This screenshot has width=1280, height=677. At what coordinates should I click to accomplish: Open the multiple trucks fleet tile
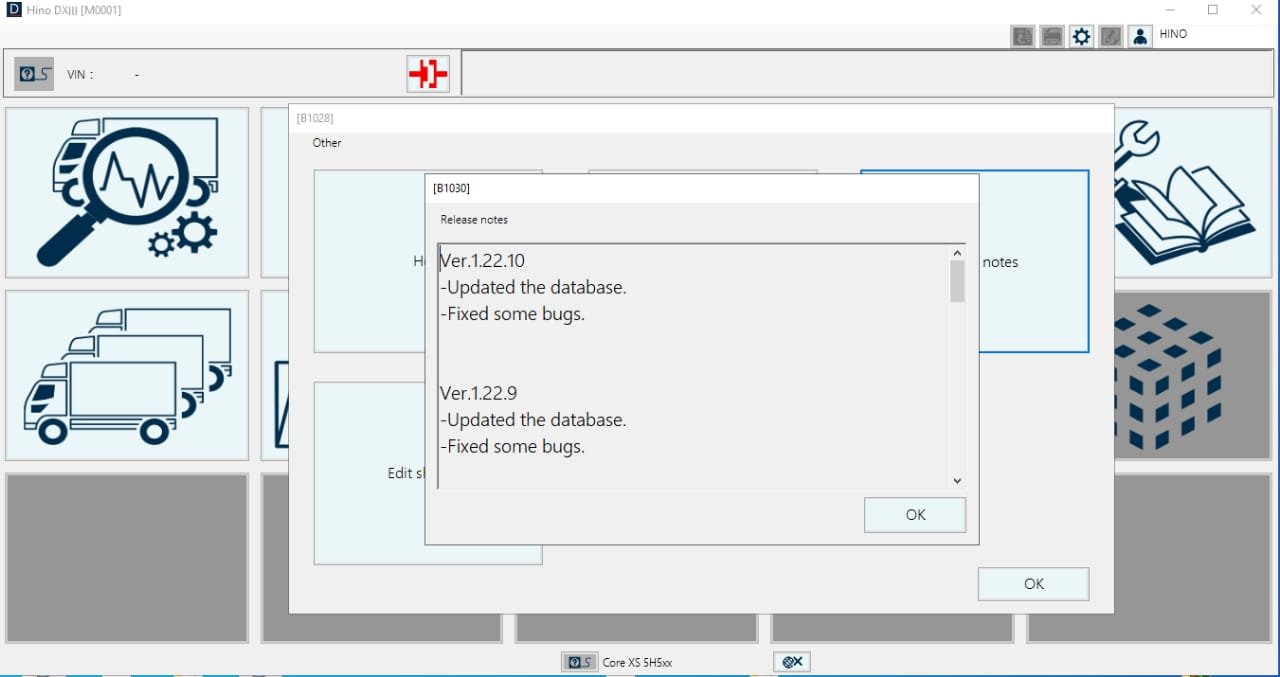tap(127, 373)
